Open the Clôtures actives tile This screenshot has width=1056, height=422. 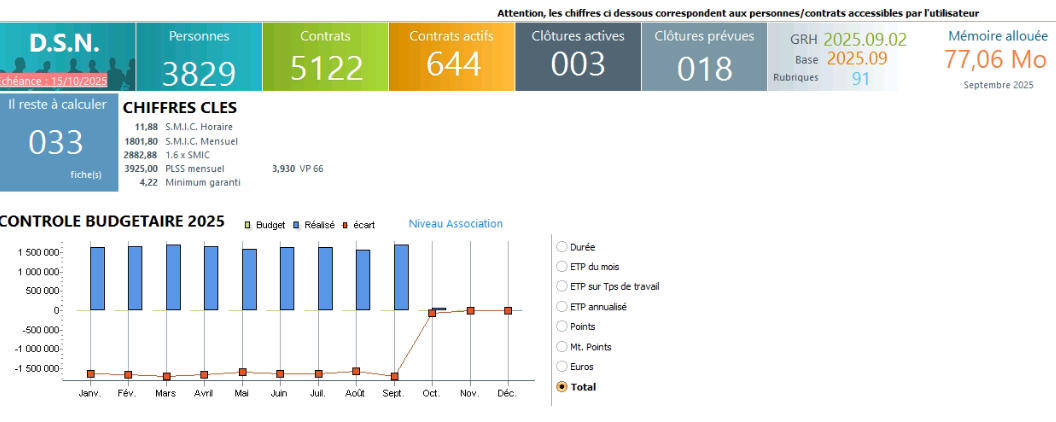tap(577, 57)
